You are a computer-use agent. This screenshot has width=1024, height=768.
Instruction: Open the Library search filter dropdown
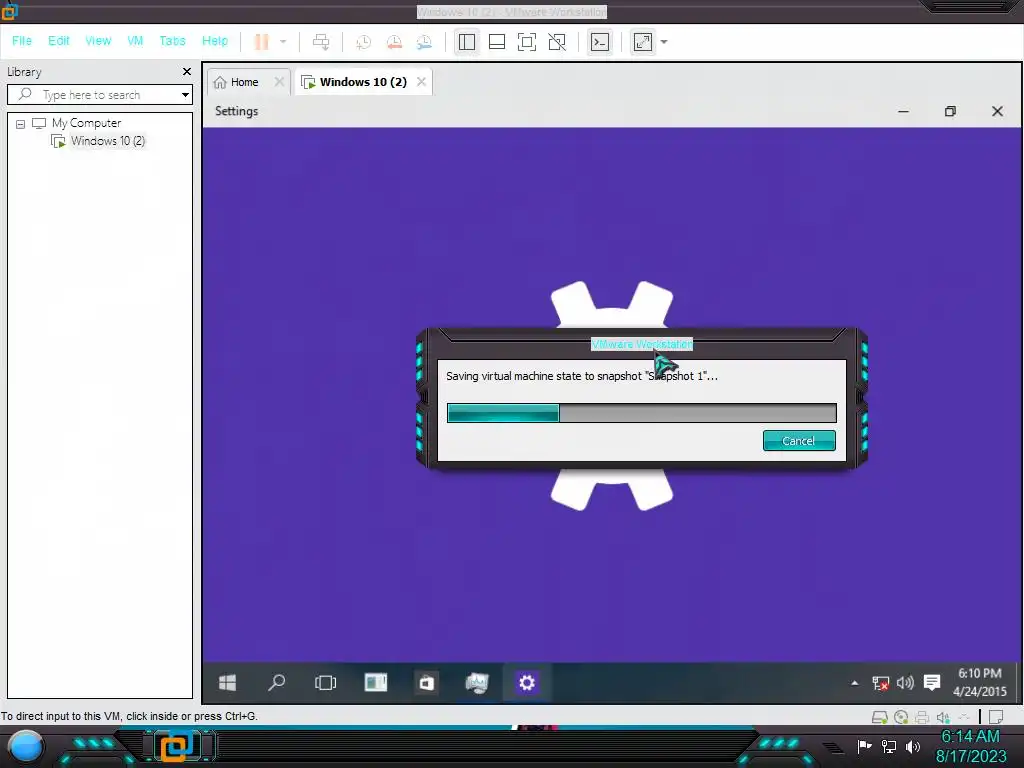185,95
